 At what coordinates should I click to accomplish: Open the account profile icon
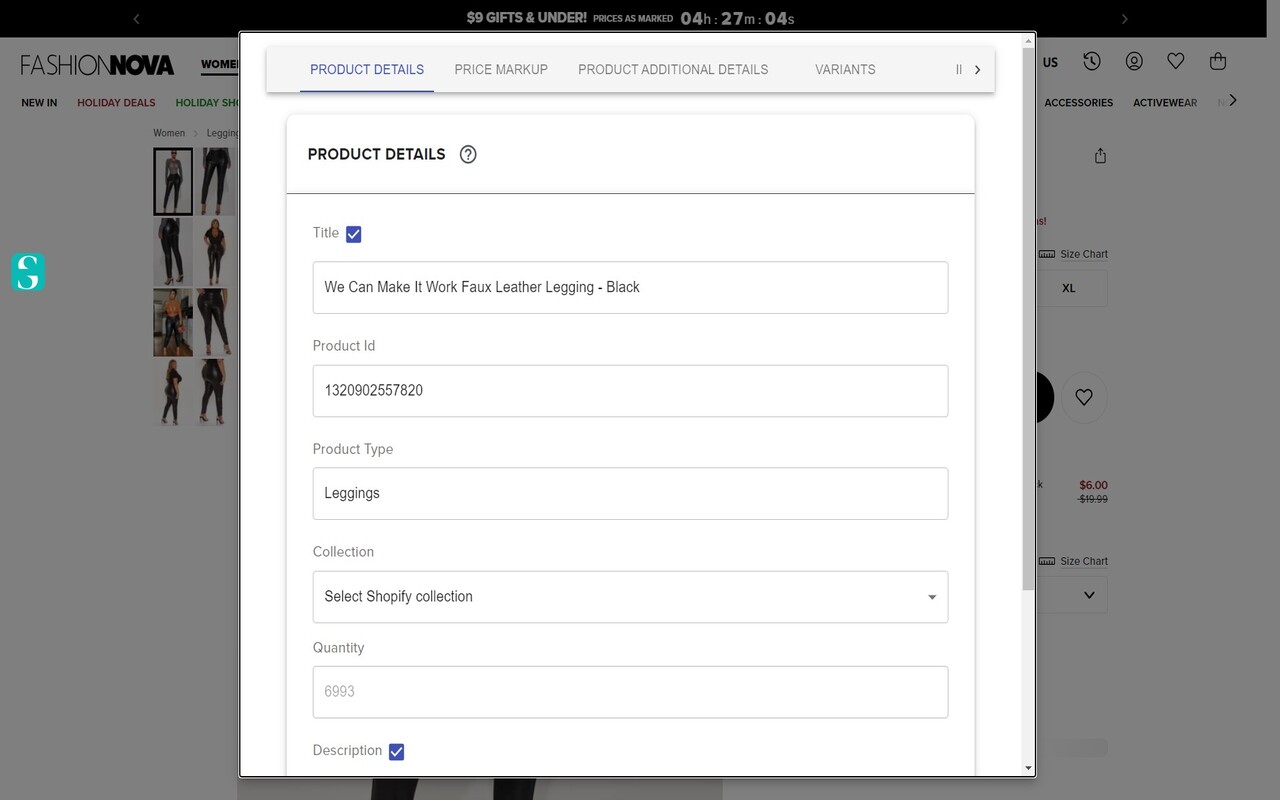(x=1134, y=61)
